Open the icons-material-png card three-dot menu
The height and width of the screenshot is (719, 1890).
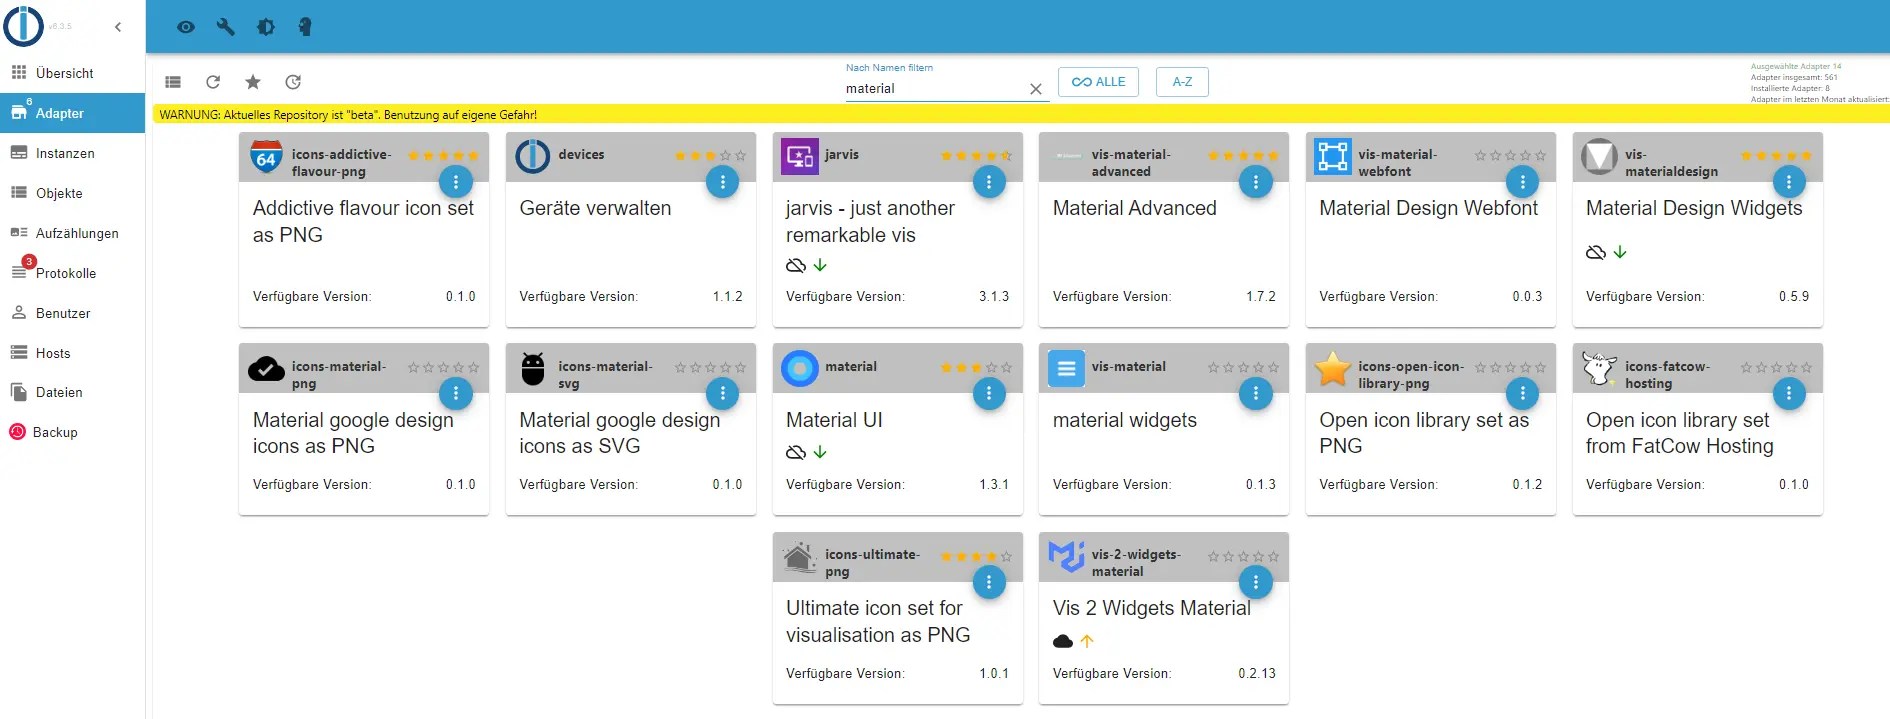456,394
